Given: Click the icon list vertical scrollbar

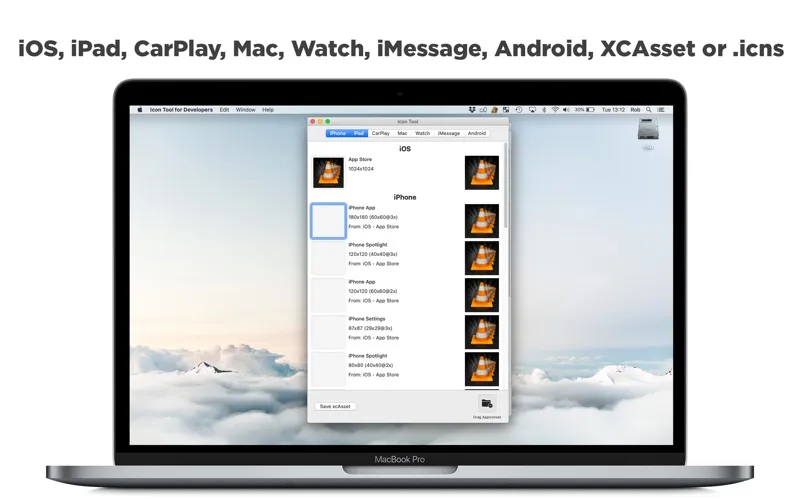Looking at the screenshot, I should click(x=506, y=186).
